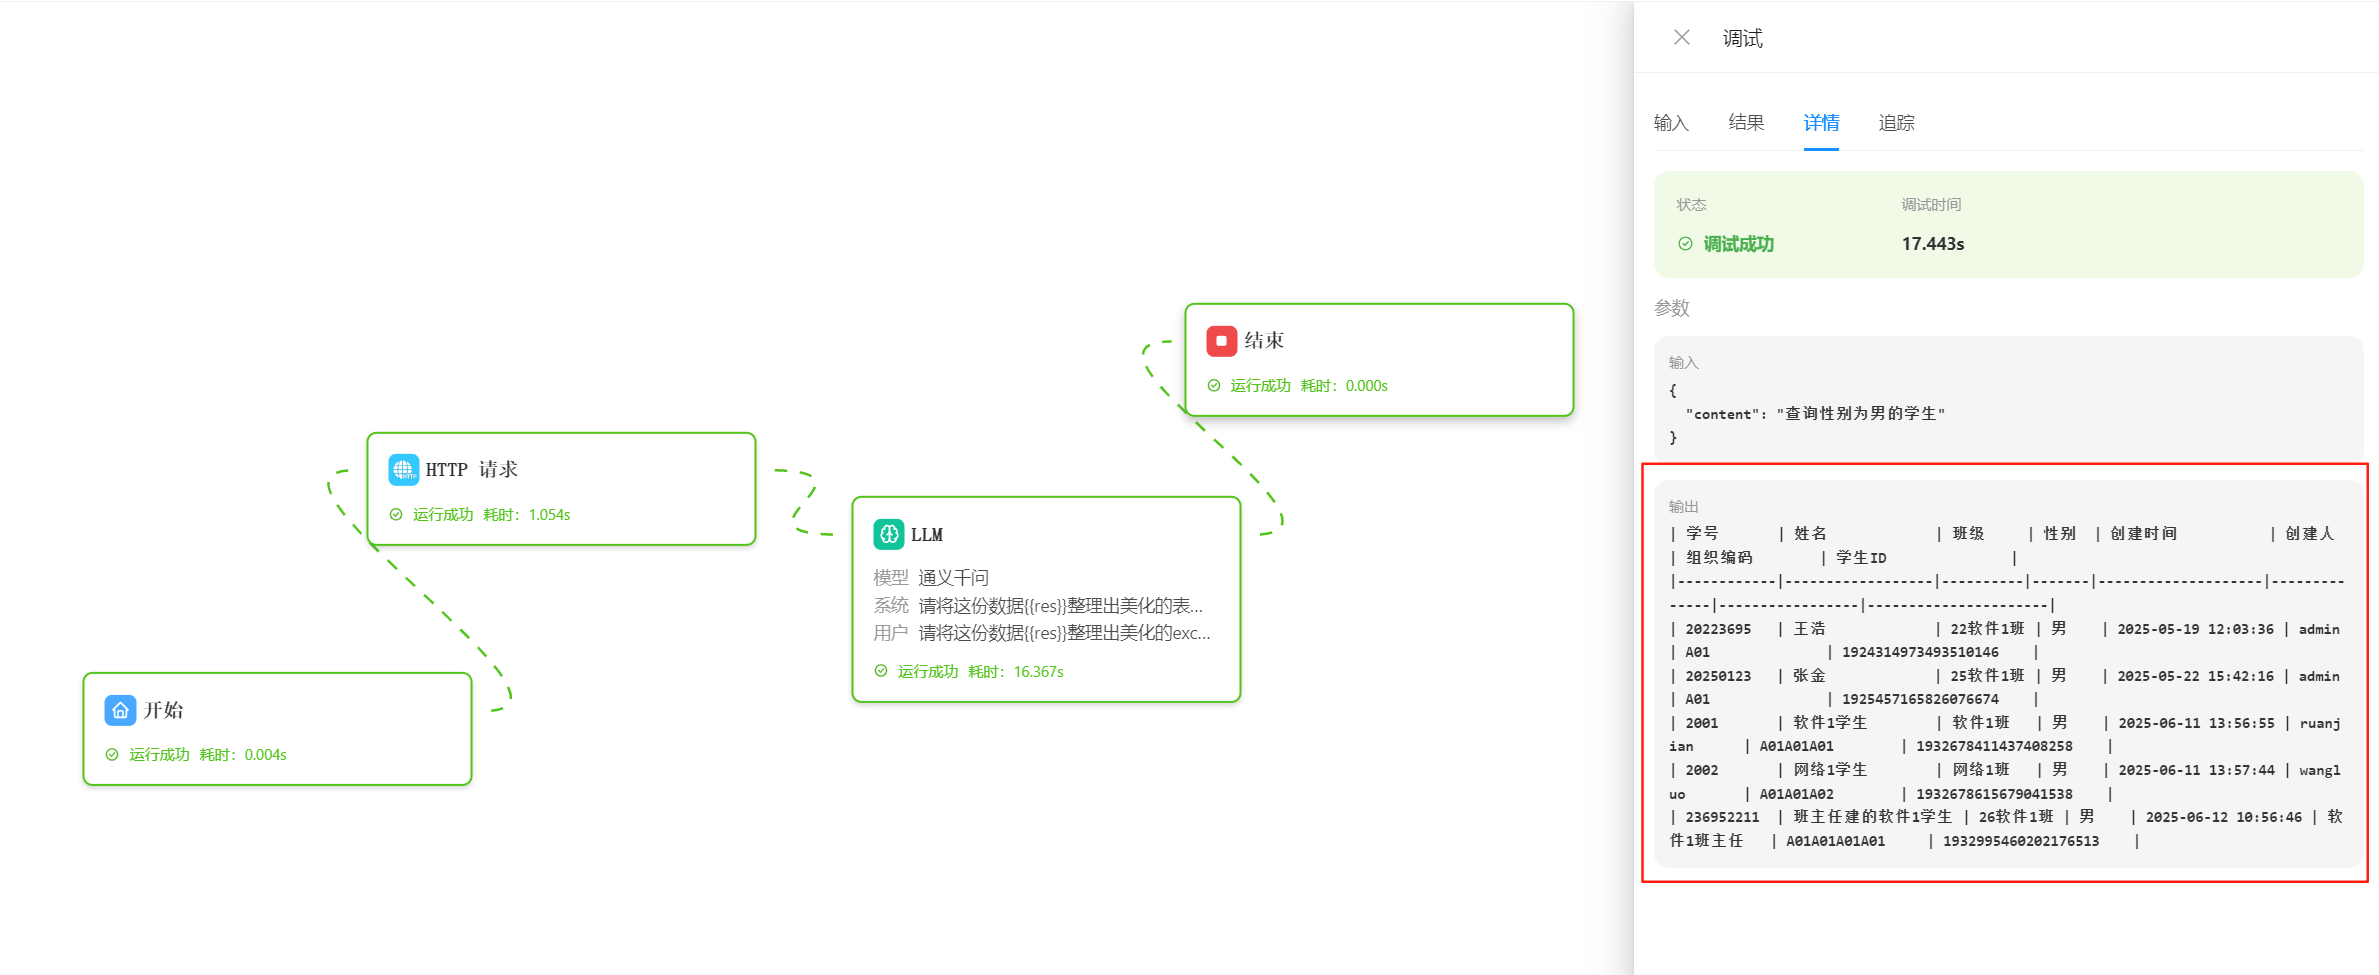Screen dimensions: 2379x975
Task: Select the 结束 node
Action: pyautogui.click(x=1380, y=359)
